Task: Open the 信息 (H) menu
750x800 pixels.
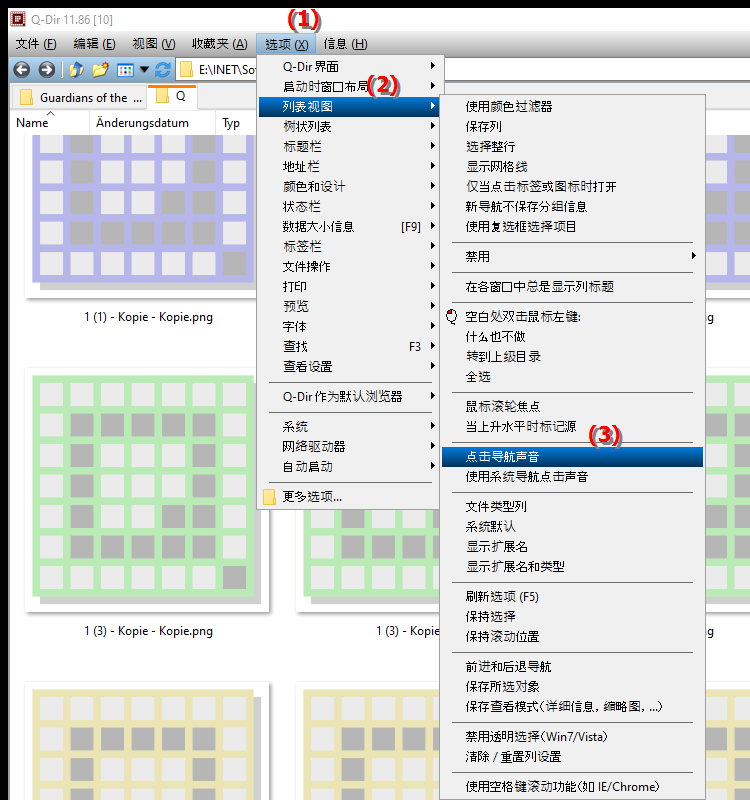Action: 345,44
